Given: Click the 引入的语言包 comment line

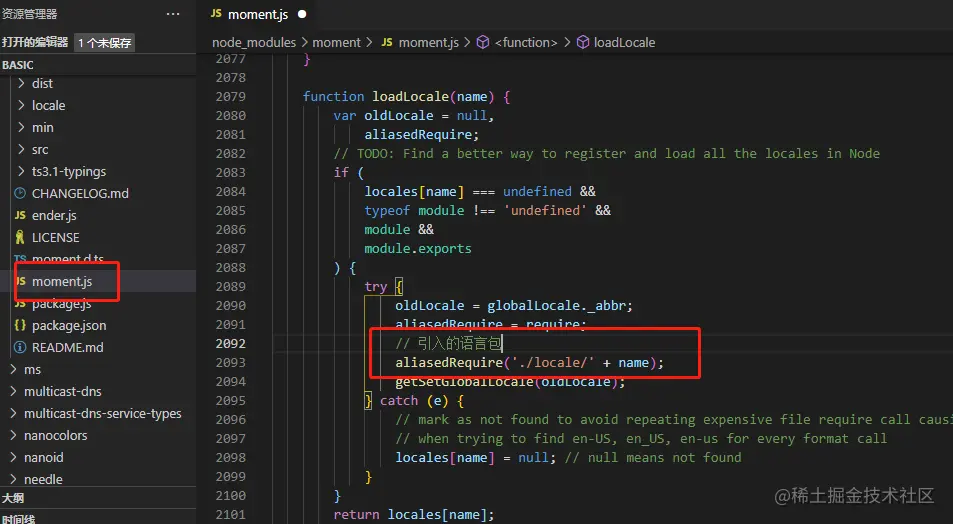Looking at the screenshot, I should point(449,343).
